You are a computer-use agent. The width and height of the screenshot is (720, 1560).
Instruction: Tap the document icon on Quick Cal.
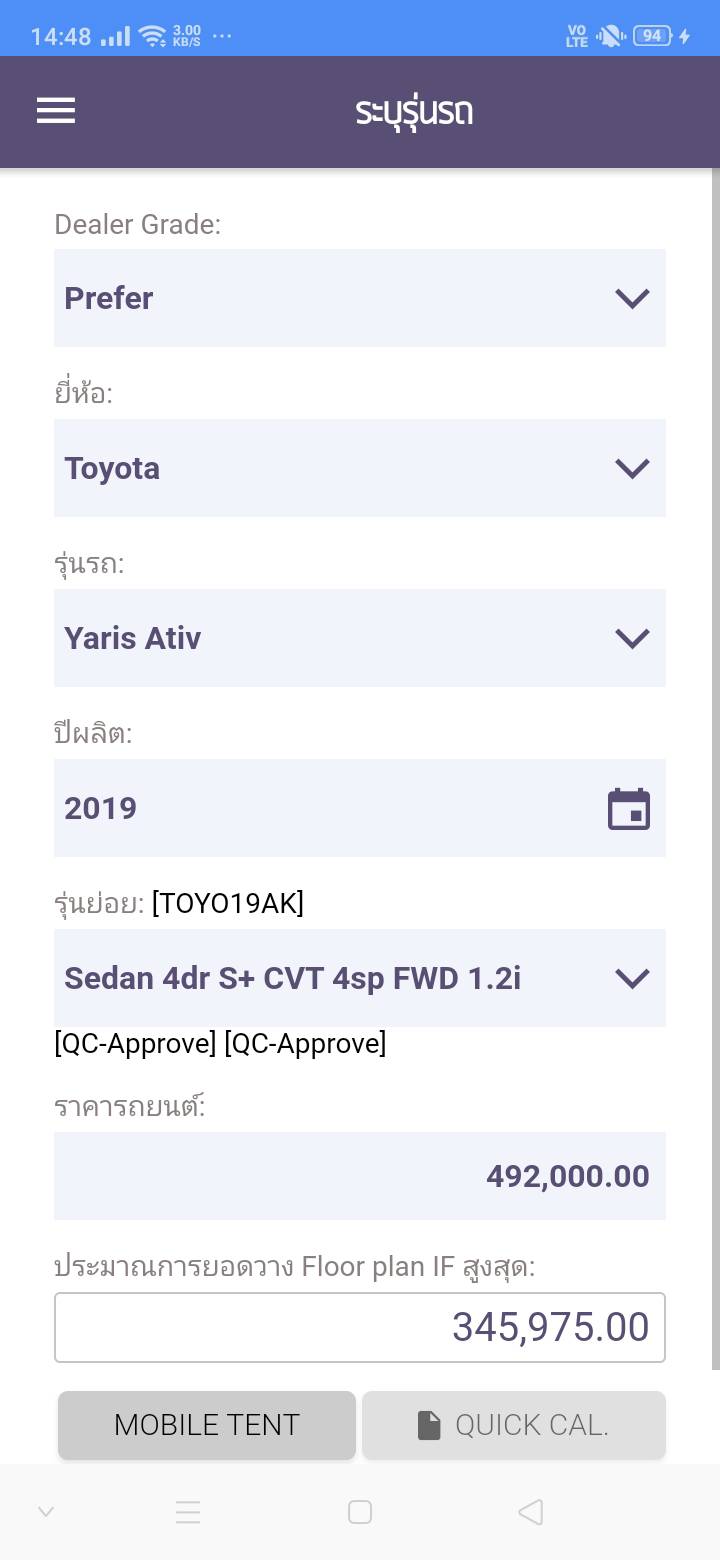[x=429, y=1425]
